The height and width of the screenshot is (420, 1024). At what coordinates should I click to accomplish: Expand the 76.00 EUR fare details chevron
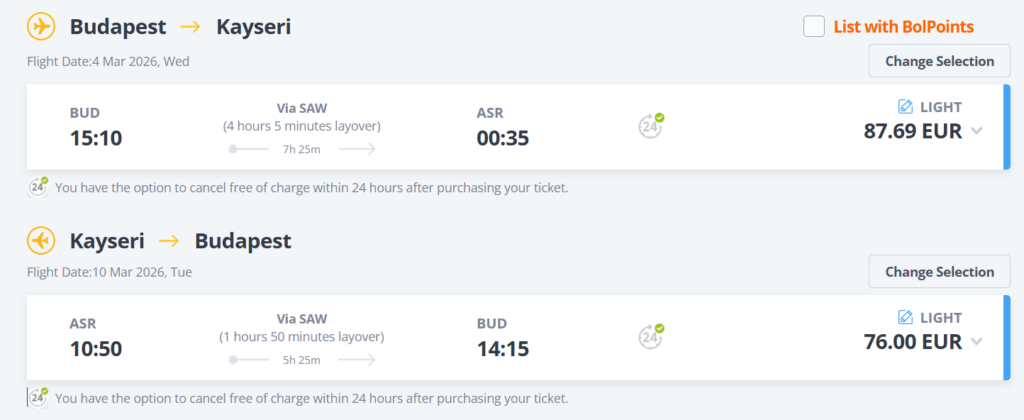coord(977,342)
